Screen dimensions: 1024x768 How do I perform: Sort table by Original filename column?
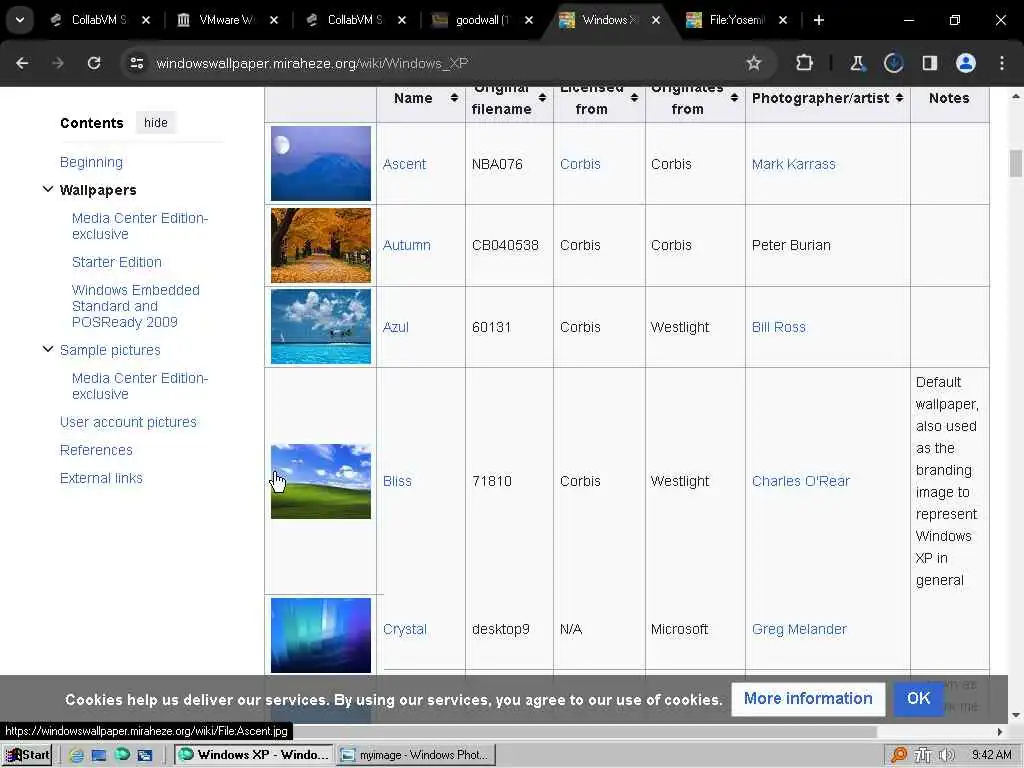pos(542,98)
